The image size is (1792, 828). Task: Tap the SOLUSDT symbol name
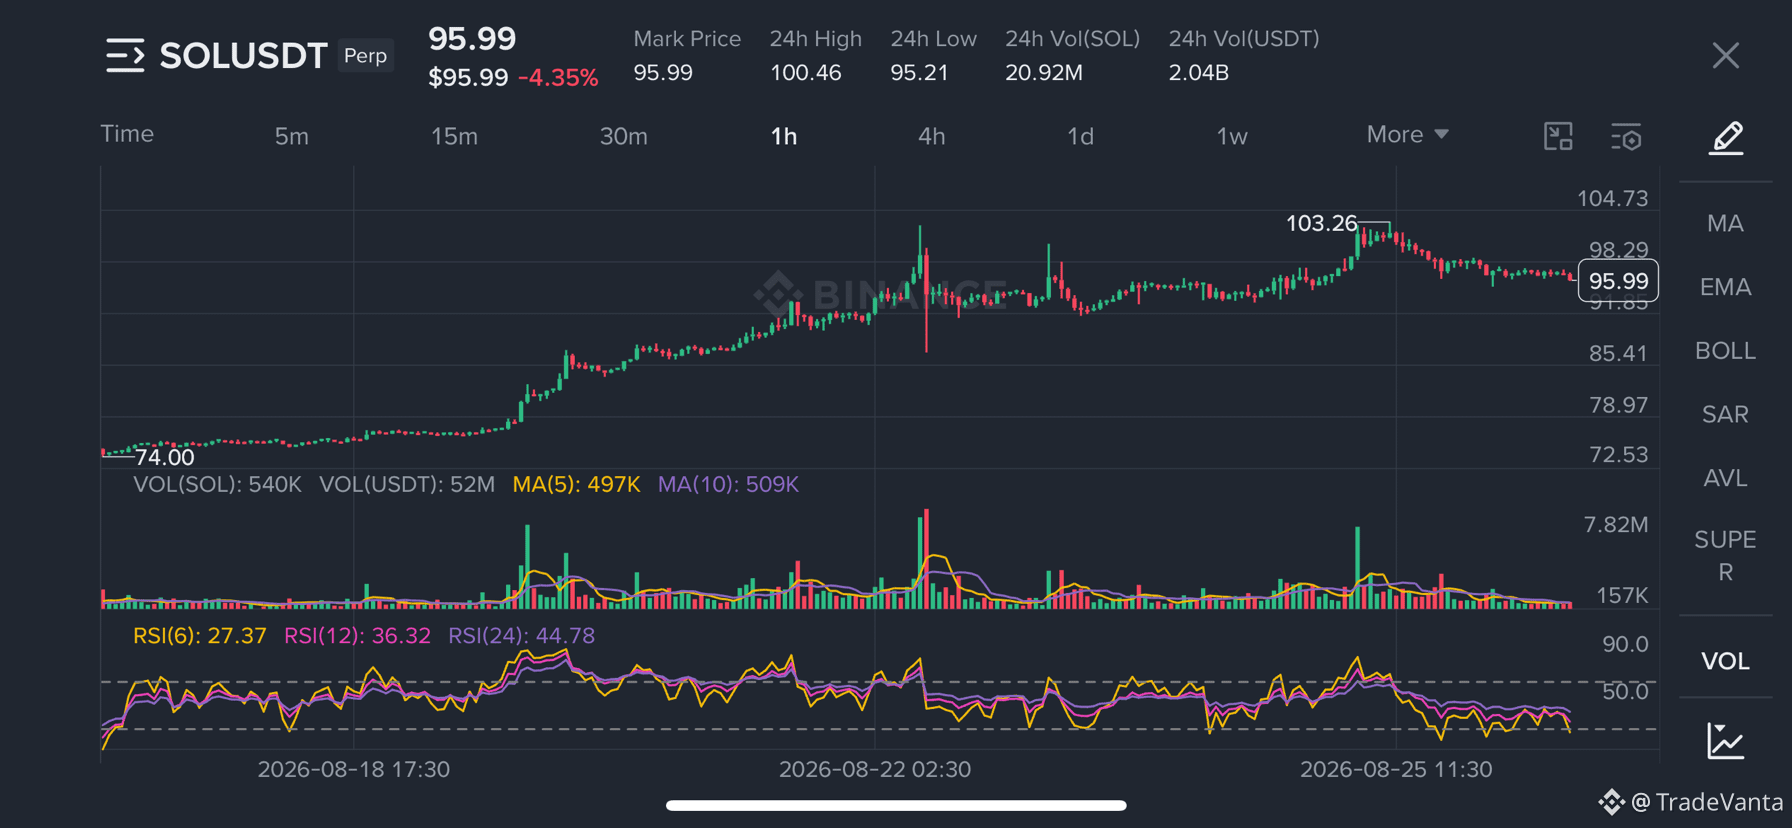[x=244, y=56]
